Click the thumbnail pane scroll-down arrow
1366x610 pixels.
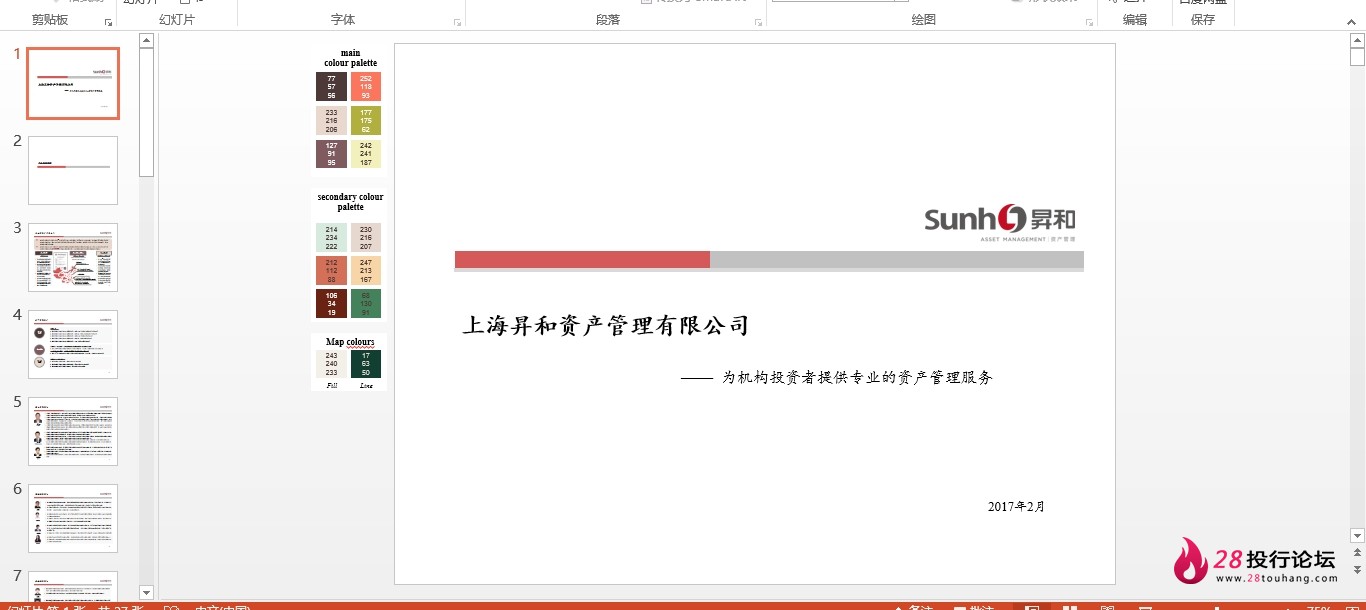(146, 592)
